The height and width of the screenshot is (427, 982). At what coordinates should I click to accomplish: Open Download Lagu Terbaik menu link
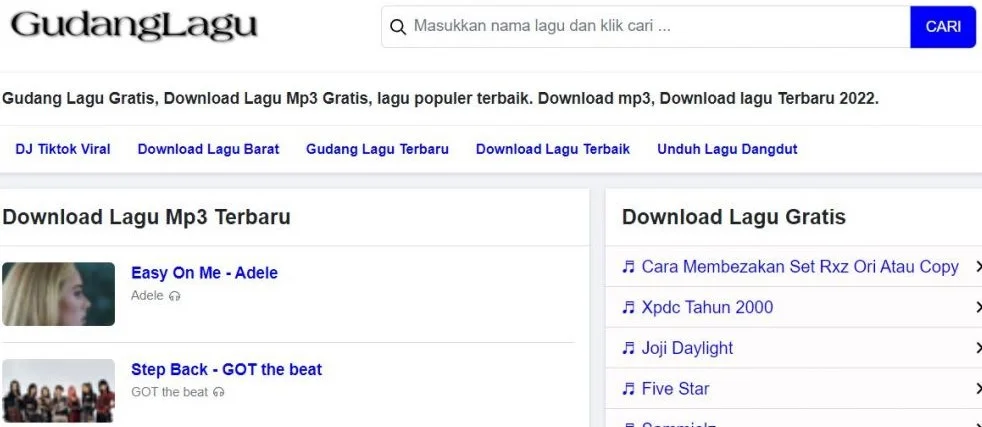pyautogui.click(x=553, y=149)
